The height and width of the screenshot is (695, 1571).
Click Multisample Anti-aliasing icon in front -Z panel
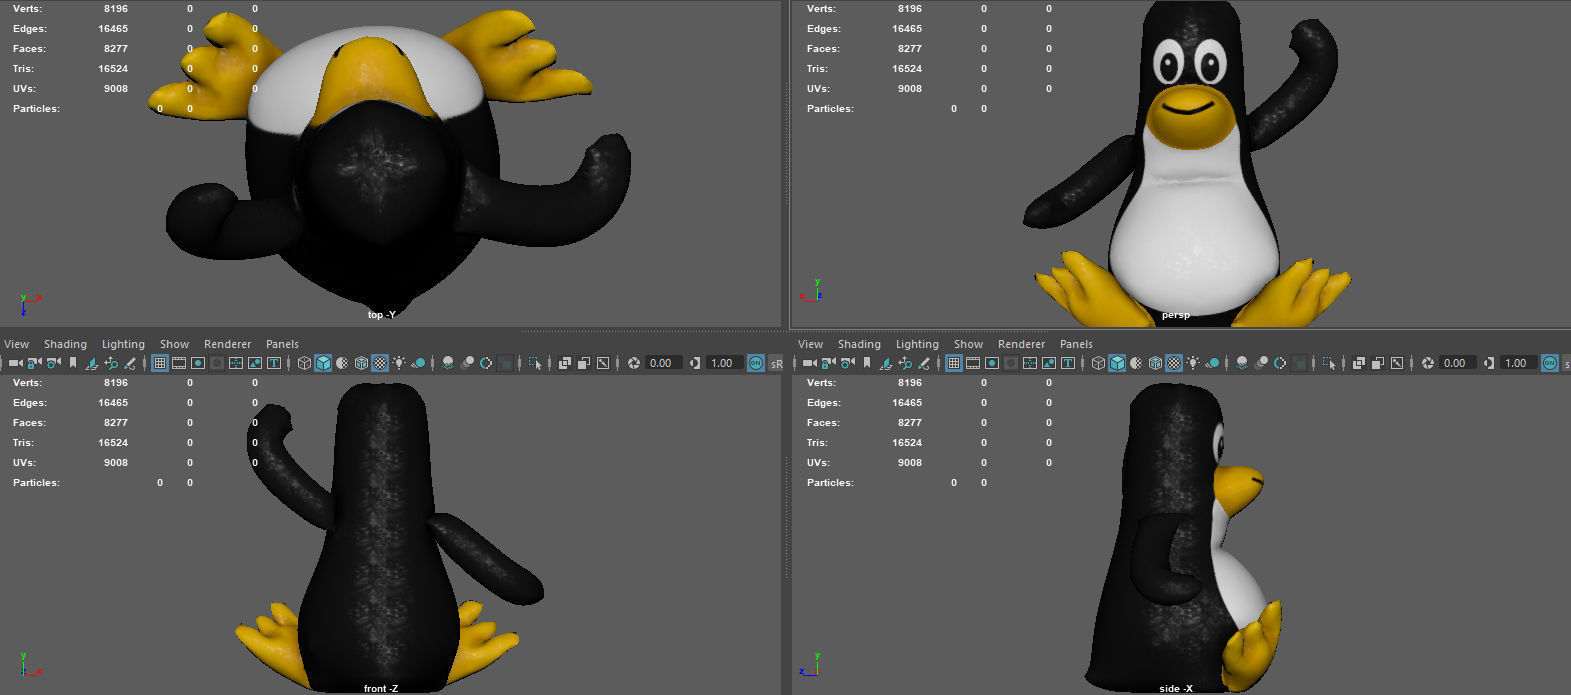486,363
